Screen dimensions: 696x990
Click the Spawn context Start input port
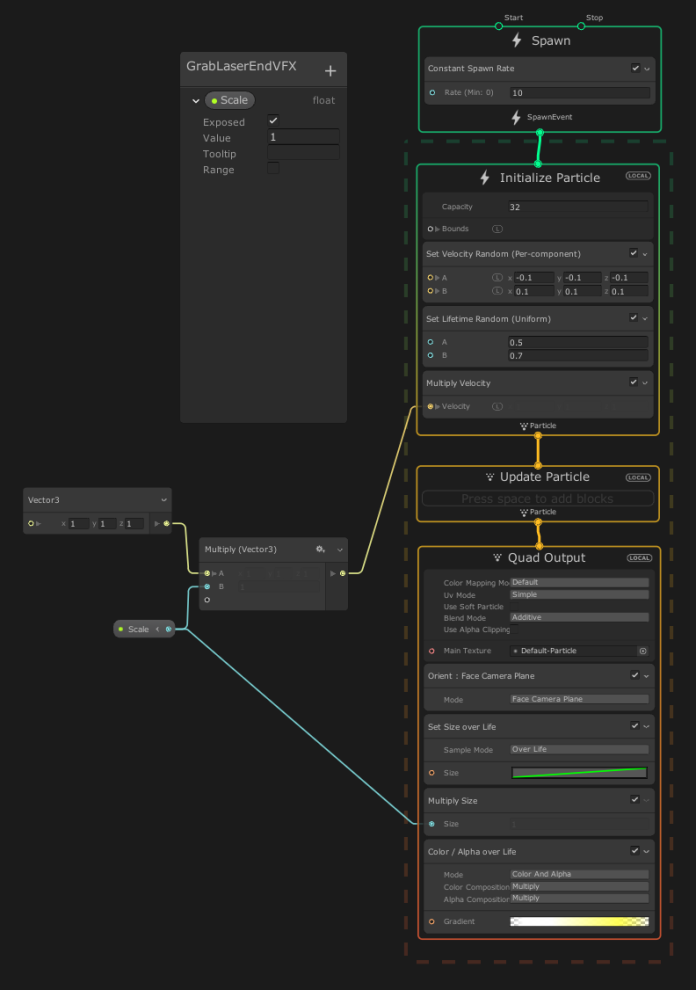click(498, 26)
